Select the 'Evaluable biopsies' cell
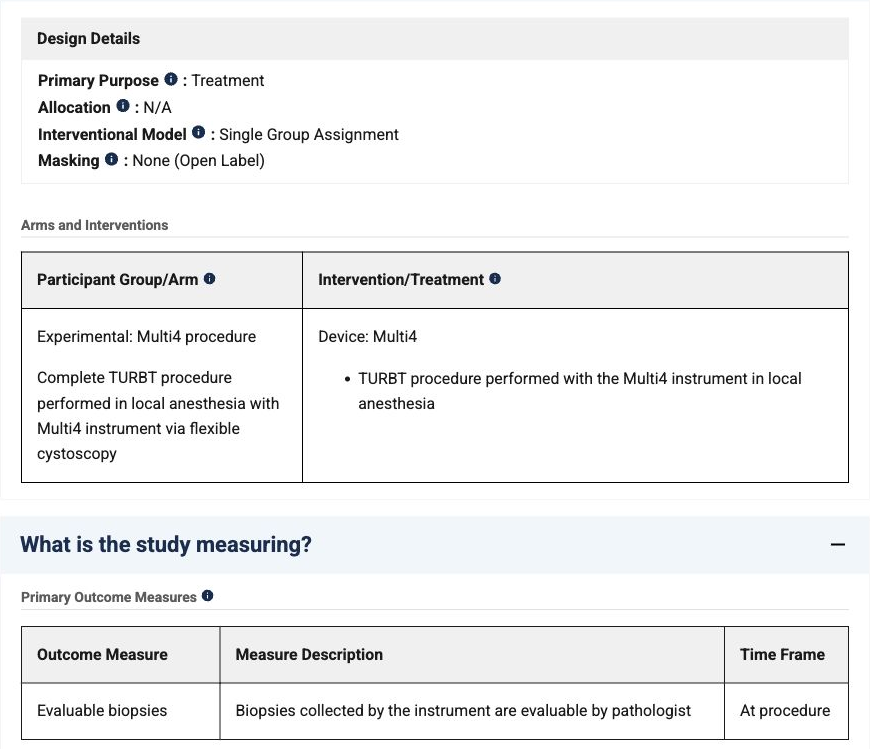 coord(102,711)
